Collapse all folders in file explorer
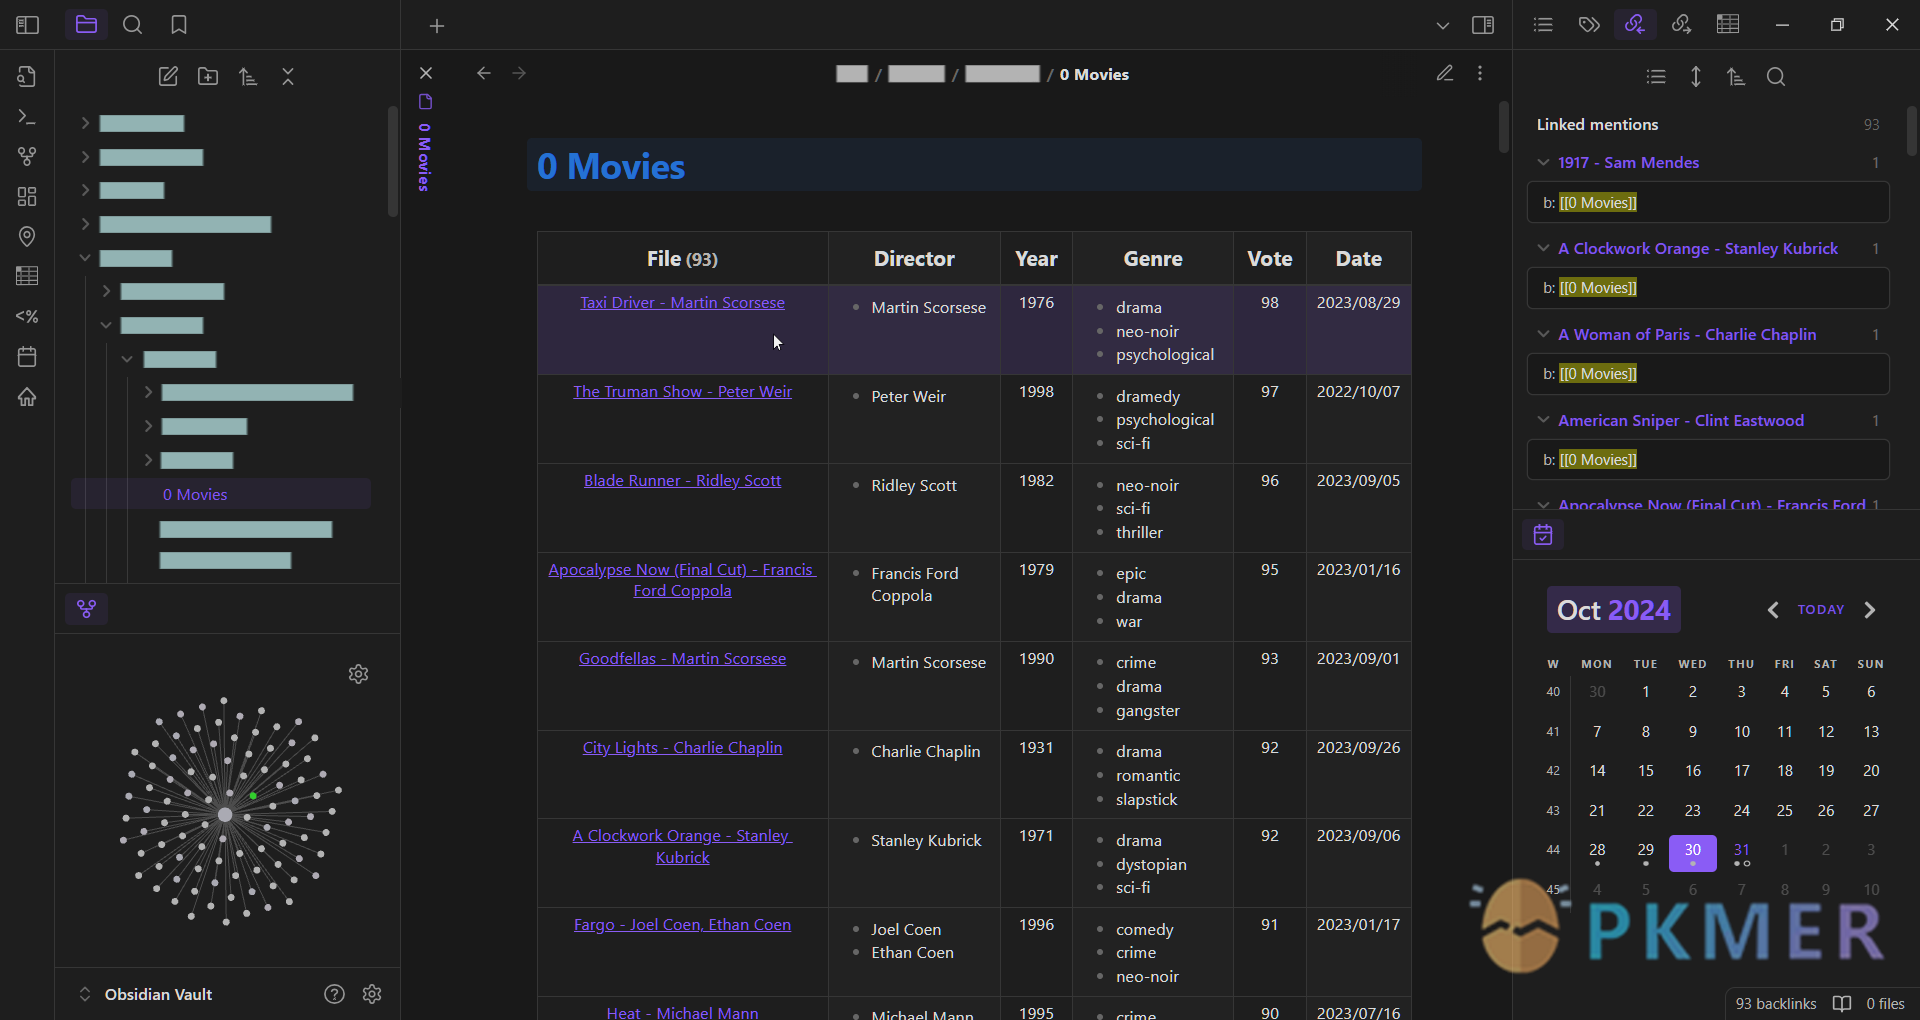The width and height of the screenshot is (1920, 1020). [x=288, y=77]
